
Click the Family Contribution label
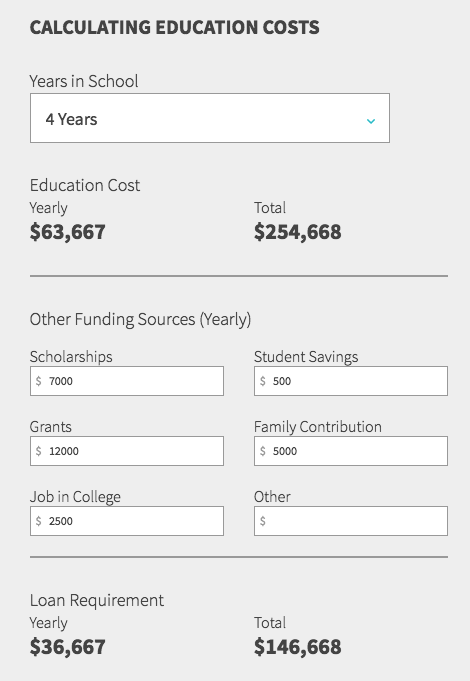[x=318, y=426]
